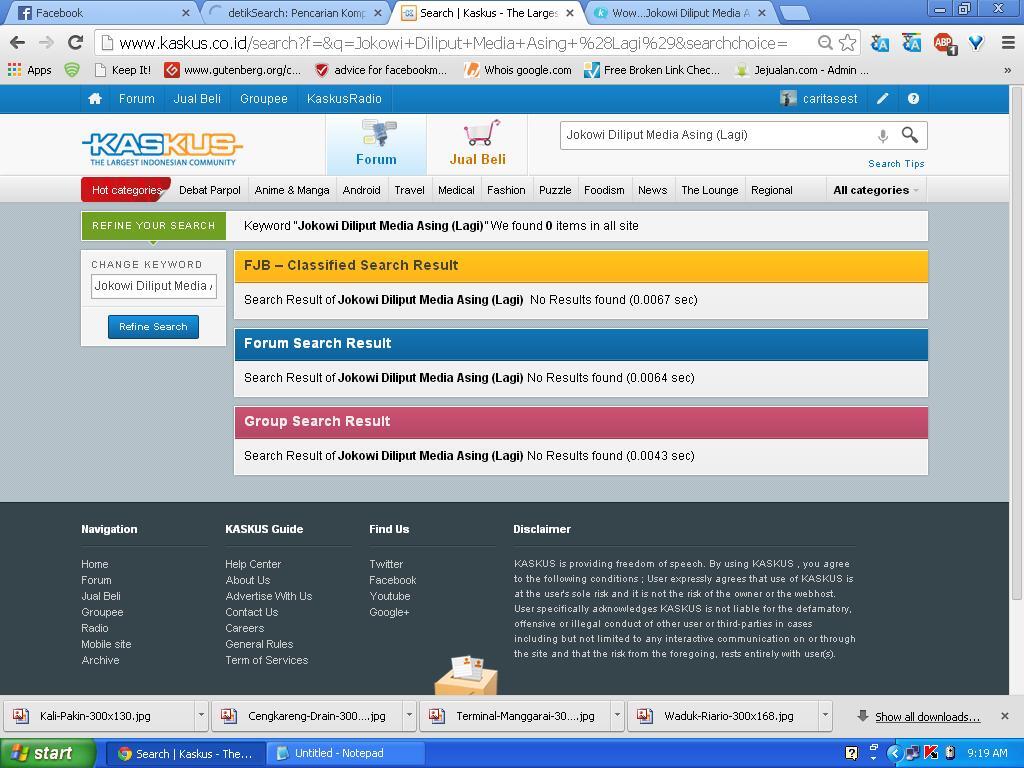
Task: Select the Anime & Manga category
Action: click(292, 190)
